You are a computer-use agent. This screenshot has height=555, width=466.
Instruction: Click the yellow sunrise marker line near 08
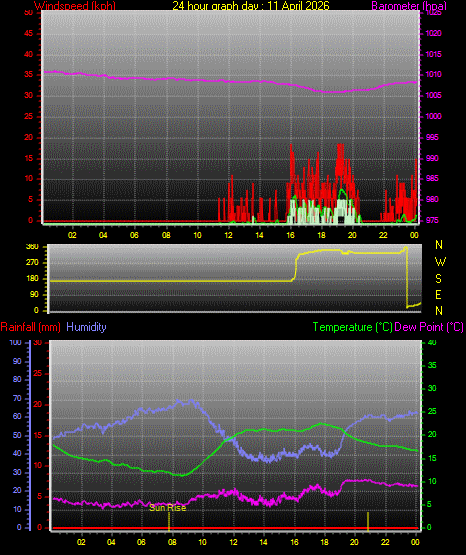point(169,521)
